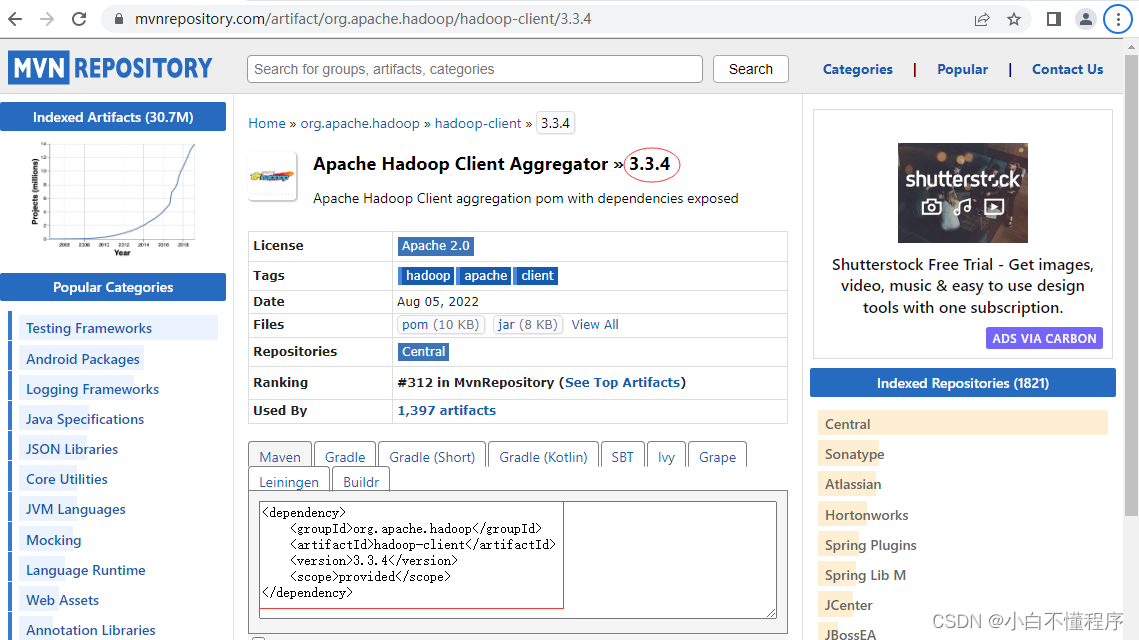This screenshot has width=1139, height=640.
Task: Open Mocking category
Action: pyautogui.click(x=54, y=540)
